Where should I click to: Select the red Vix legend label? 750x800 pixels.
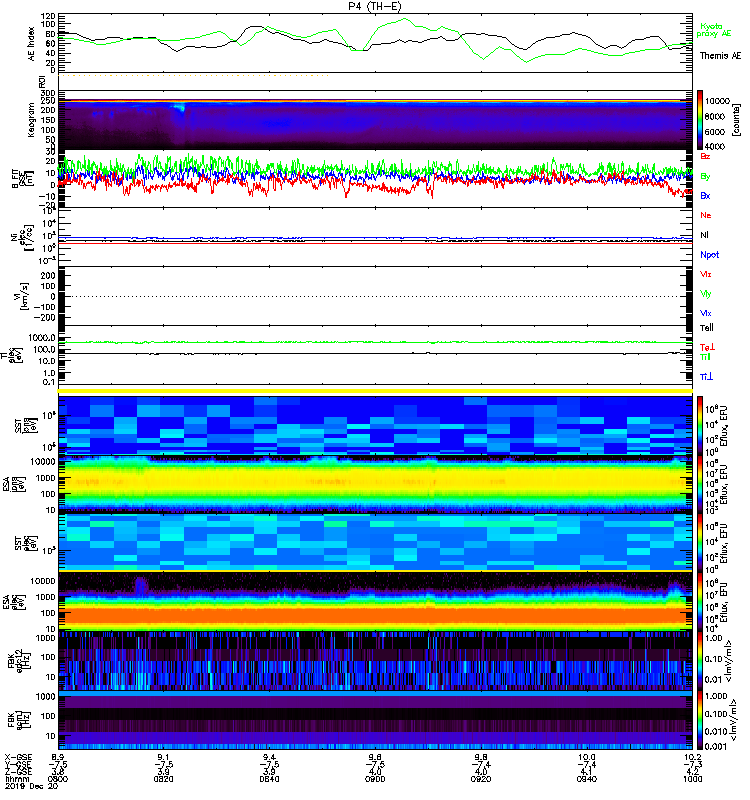706,274
